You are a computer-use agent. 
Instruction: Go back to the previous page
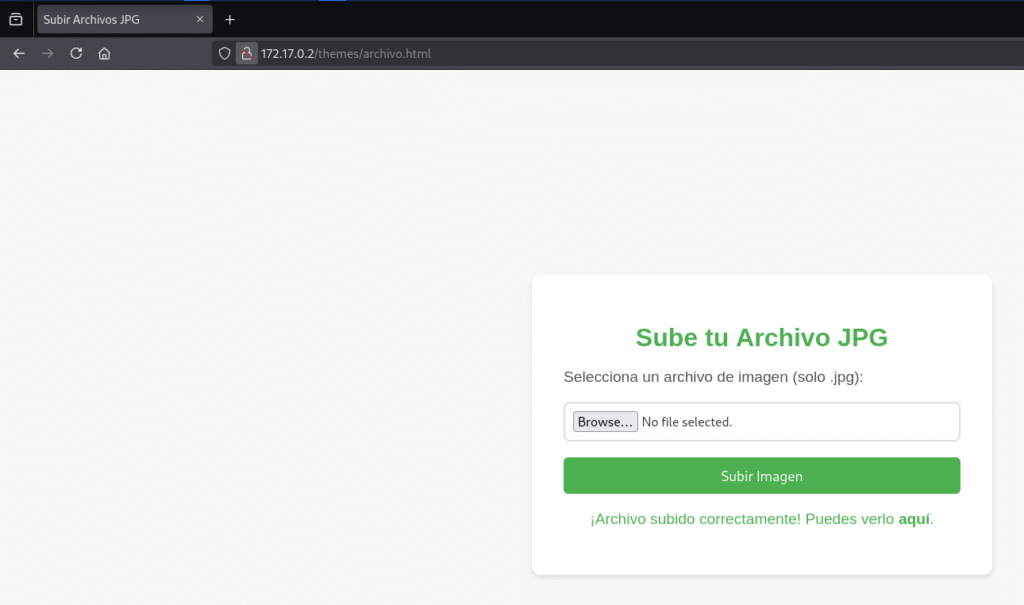19,54
